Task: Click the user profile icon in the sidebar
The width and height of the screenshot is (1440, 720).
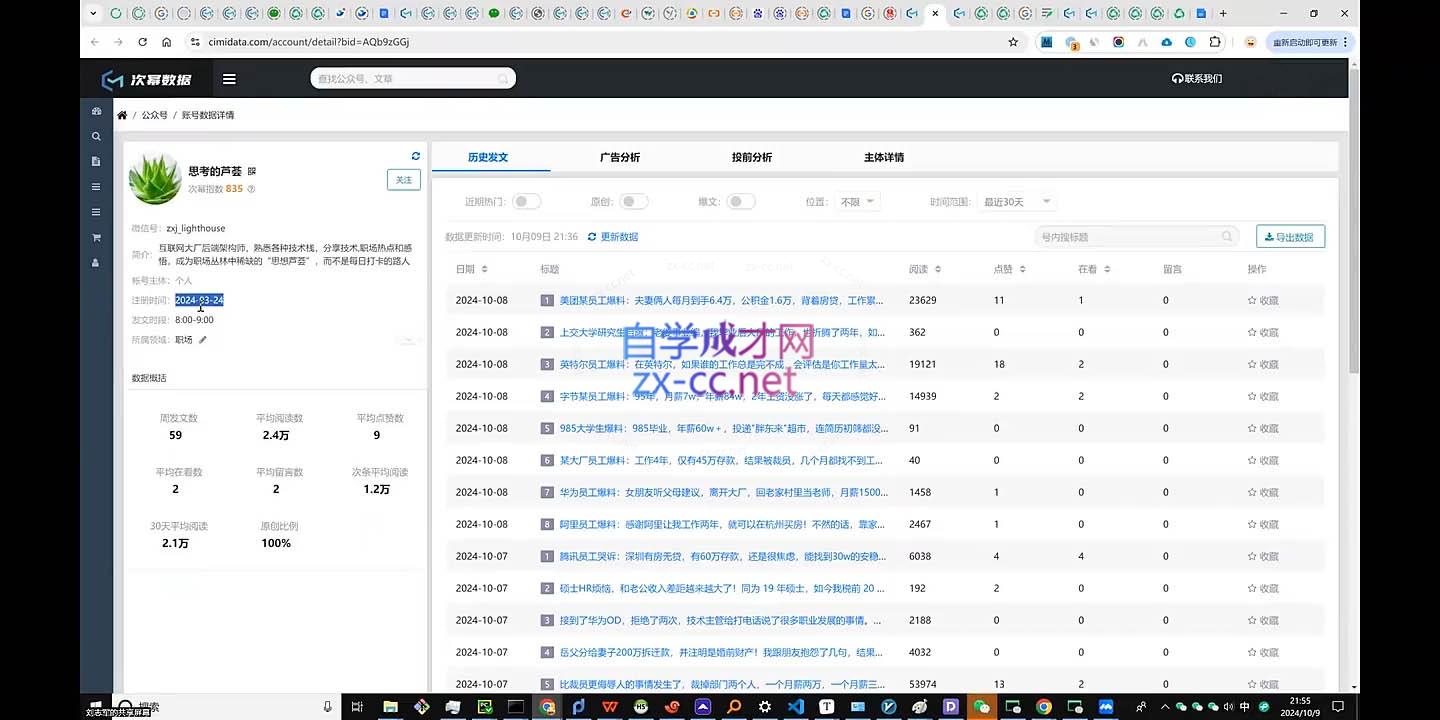Action: pos(96,262)
